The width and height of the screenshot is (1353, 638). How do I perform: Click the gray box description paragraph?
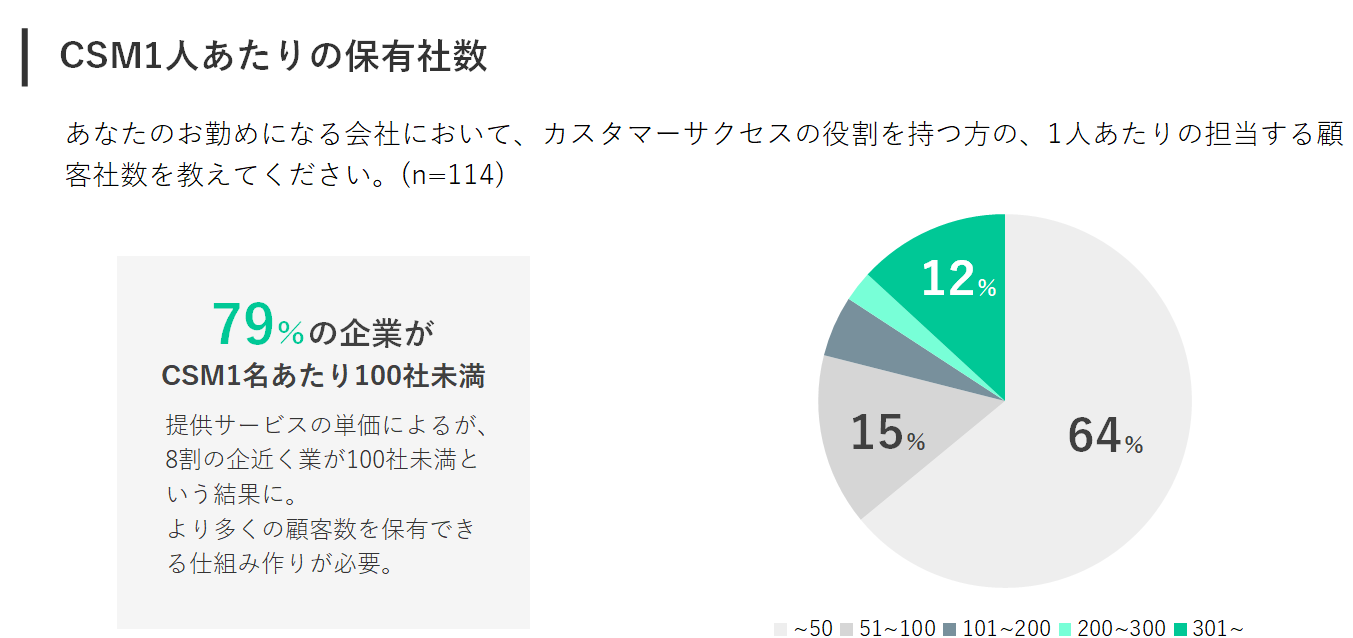[323, 493]
